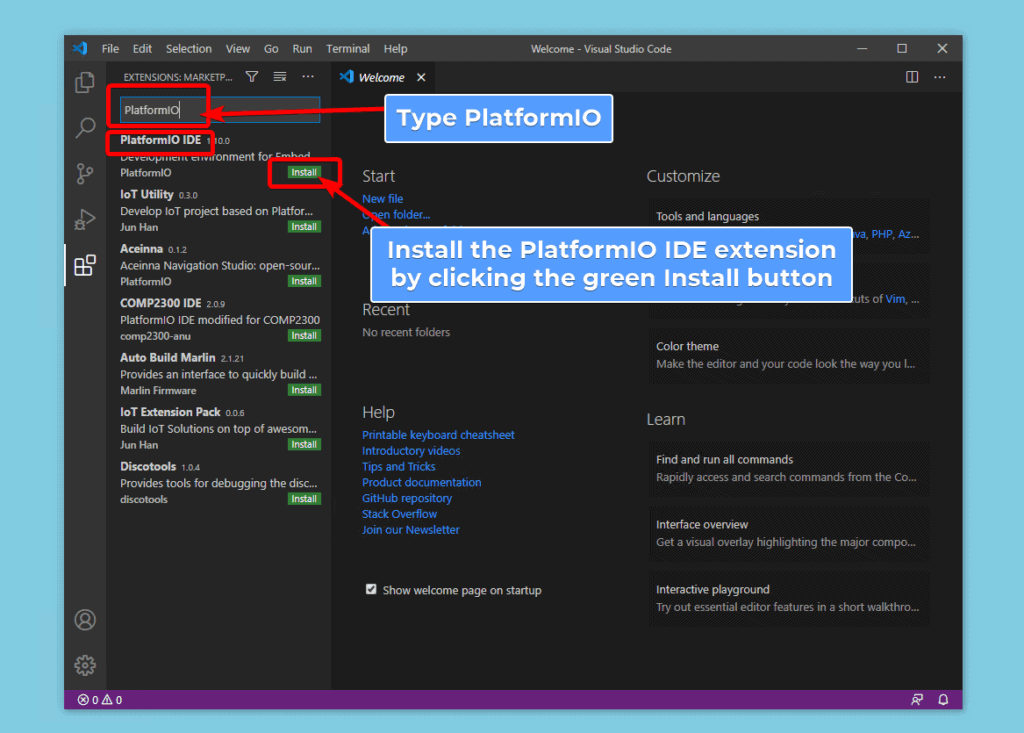Open Find and run all commands card
This screenshot has width=1024, height=733.
coord(789,468)
